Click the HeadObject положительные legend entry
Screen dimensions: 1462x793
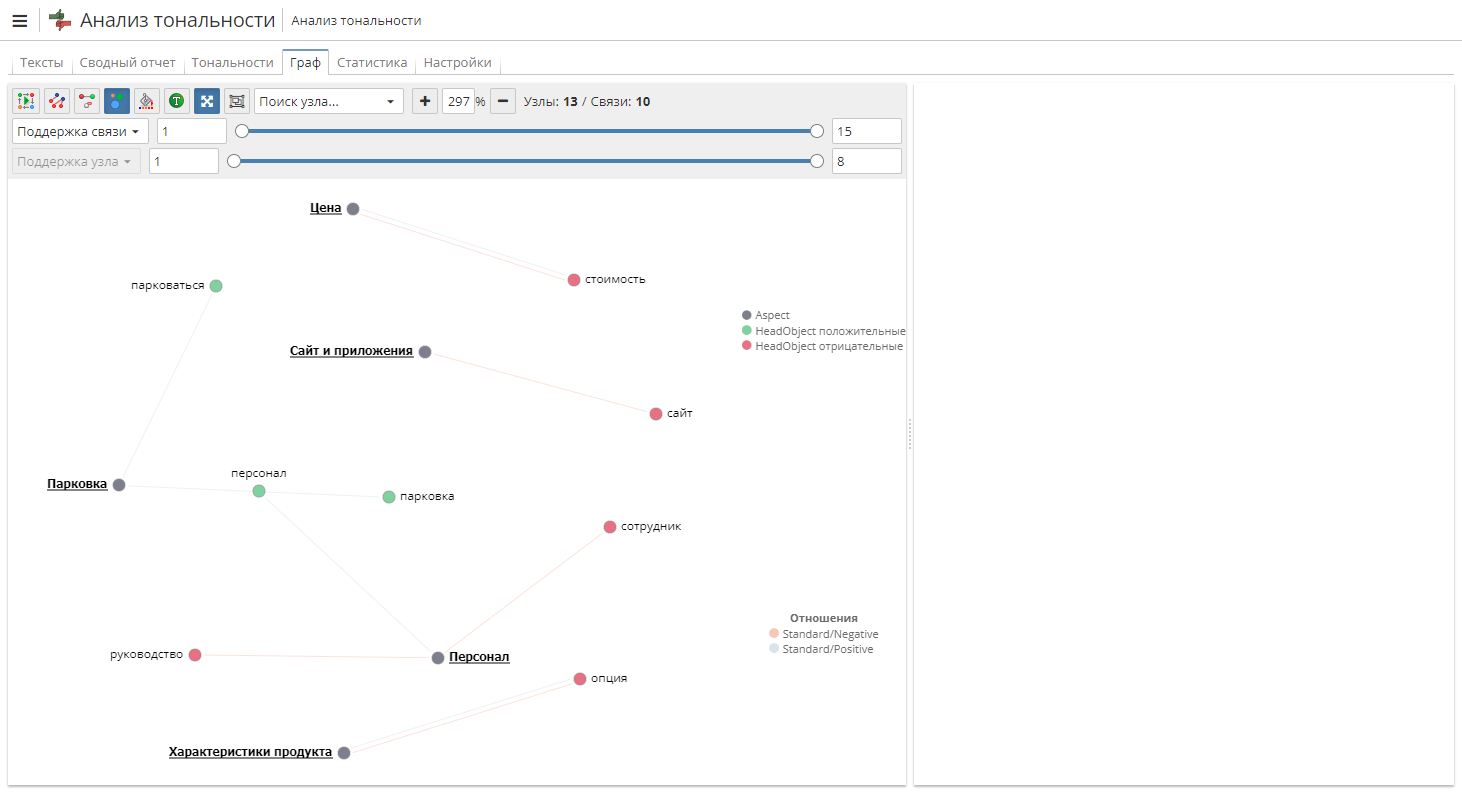click(x=823, y=331)
